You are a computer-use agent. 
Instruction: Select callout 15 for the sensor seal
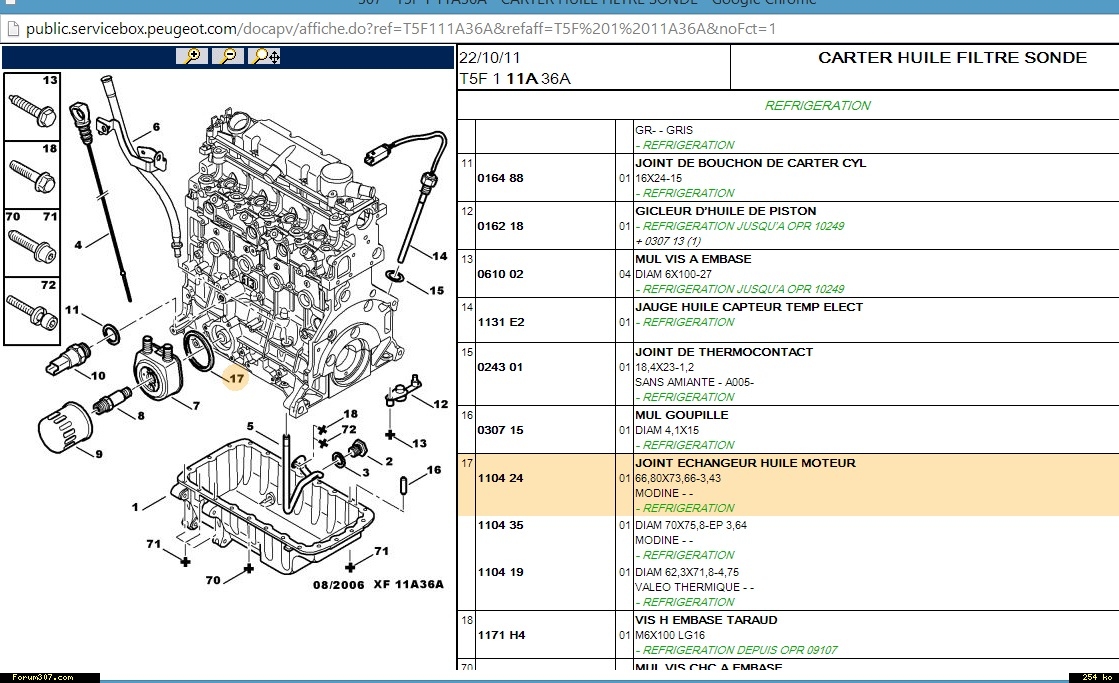pos(437,290)
